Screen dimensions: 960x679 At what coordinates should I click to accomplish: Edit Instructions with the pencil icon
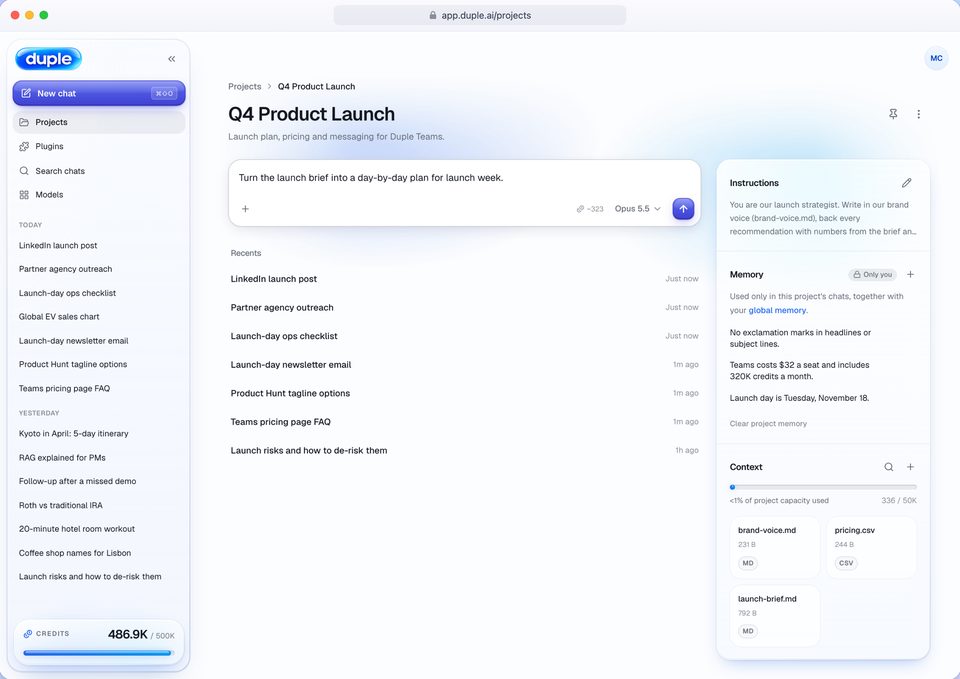(906, 183)
